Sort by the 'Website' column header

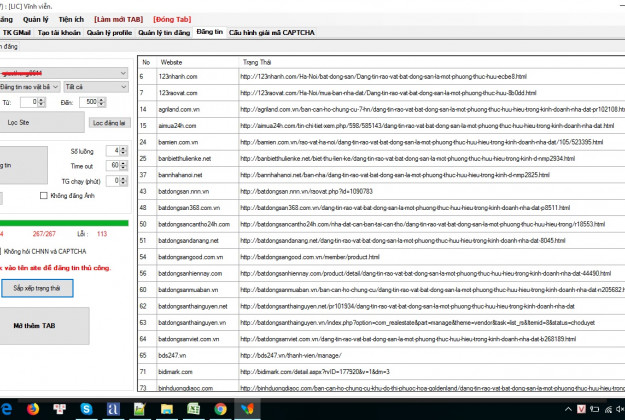(x=198, y=62)
